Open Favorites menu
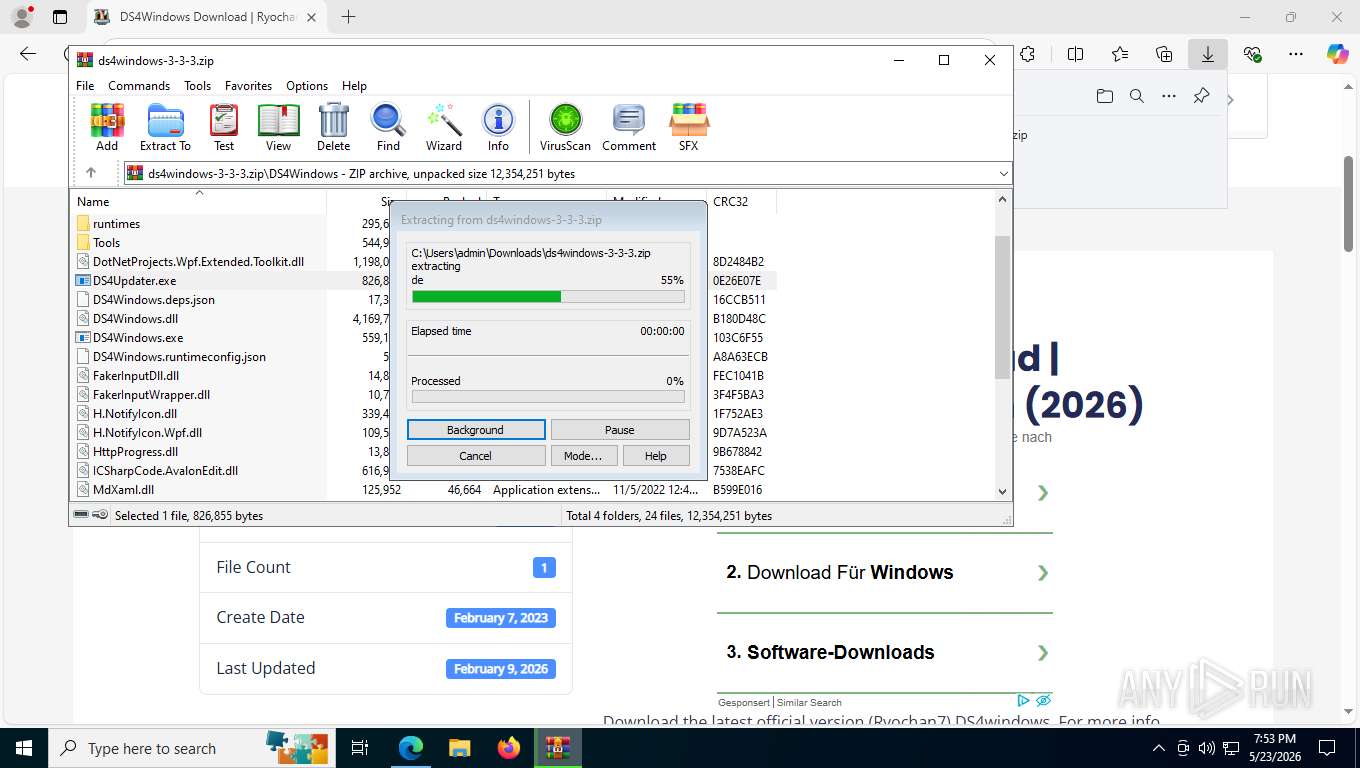The width and height of the screenshot is (1360, 768). [248, 86]
